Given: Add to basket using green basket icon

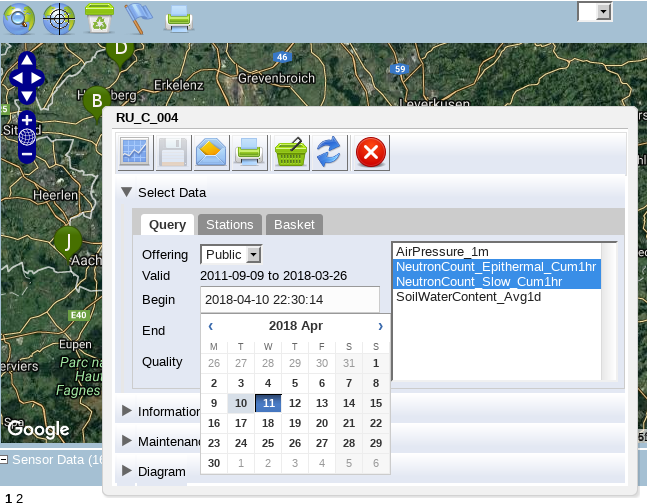Looking at the screenshot, I should pyautogui.click(x=291, y=153).
